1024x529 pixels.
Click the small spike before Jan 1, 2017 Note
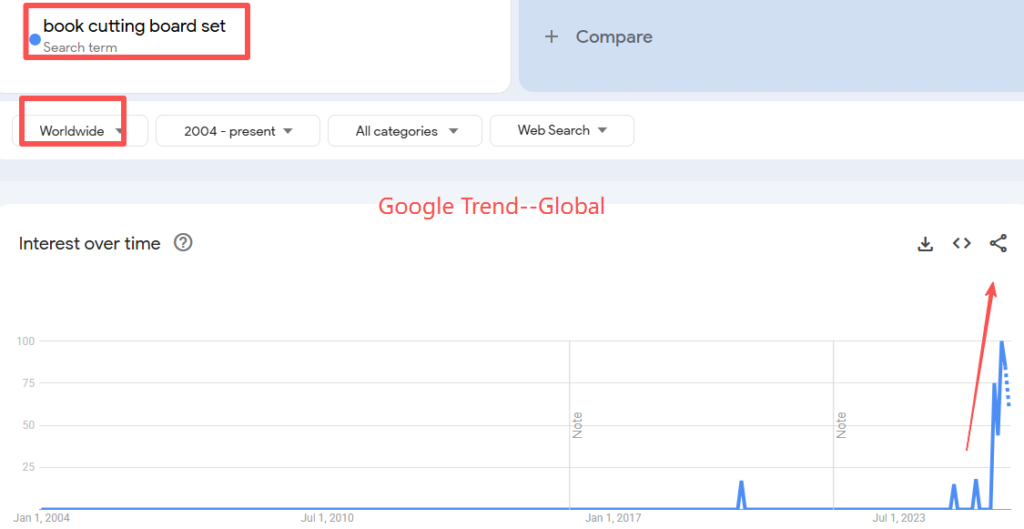(741, 483)
